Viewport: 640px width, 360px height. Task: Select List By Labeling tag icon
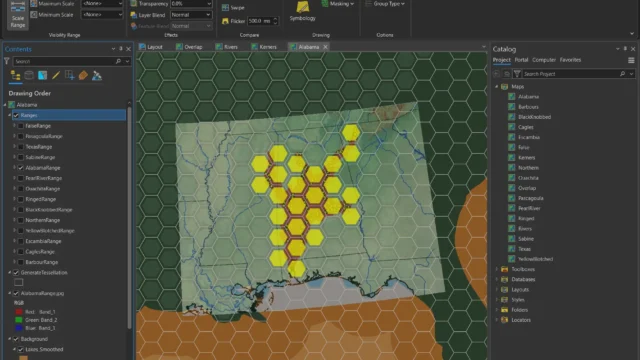point(83,76)
